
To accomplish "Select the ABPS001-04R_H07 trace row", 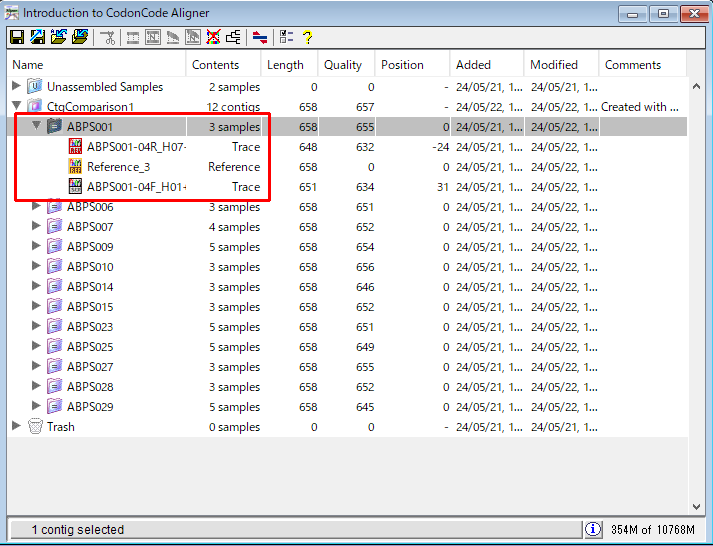I will point(136,147).
